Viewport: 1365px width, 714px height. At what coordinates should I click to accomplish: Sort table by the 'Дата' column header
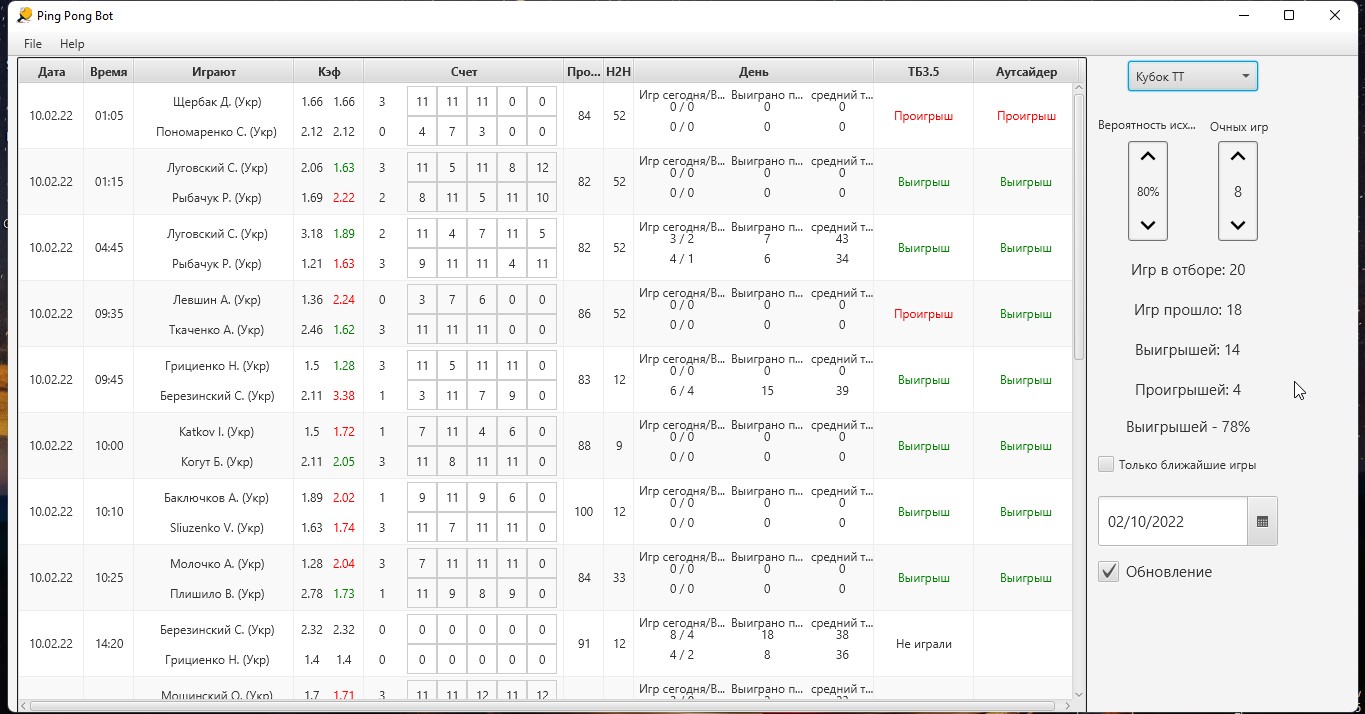[x=51, y=72]
